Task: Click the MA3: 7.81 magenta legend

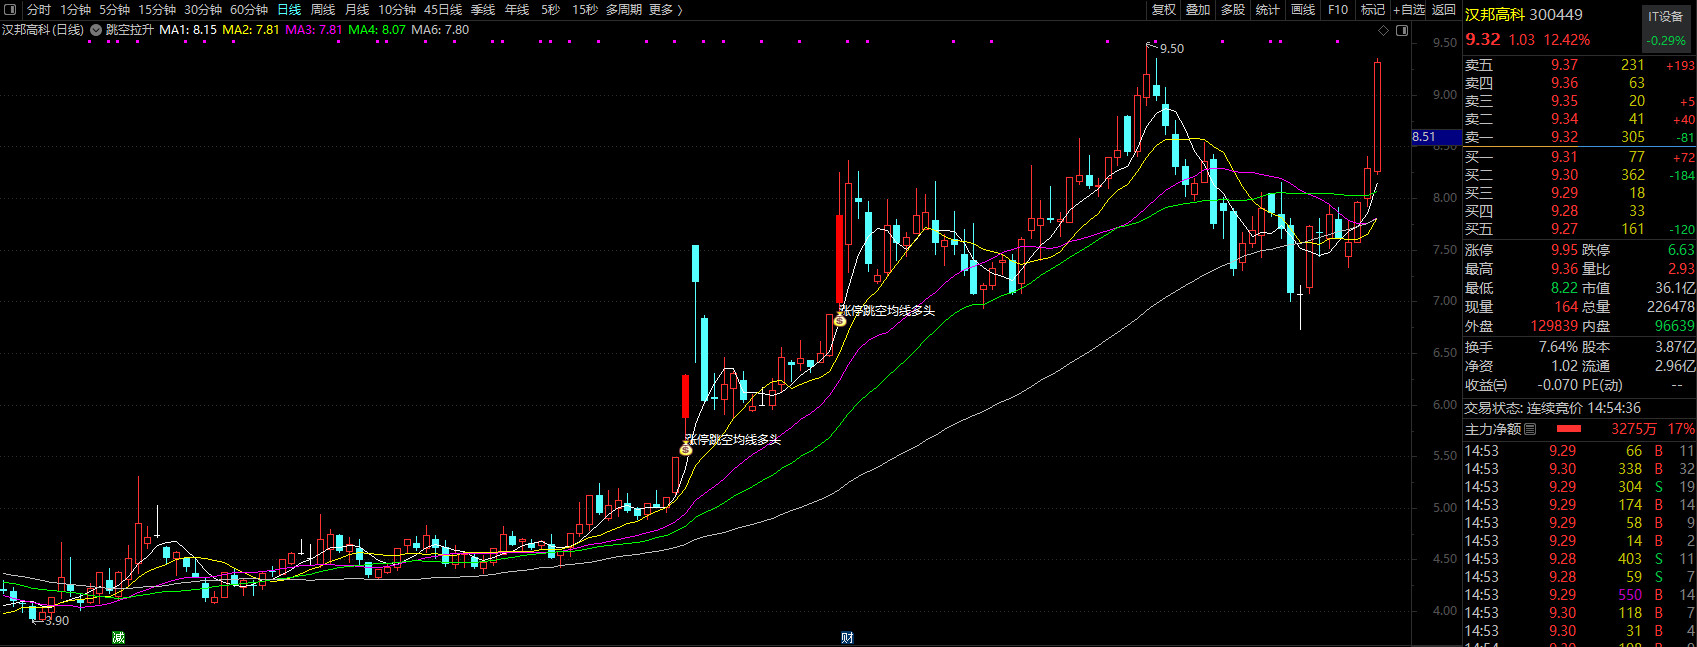Action: 314,30
